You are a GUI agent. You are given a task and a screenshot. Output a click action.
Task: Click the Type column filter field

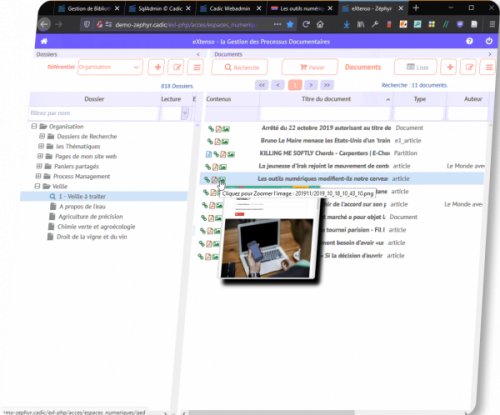419,113
